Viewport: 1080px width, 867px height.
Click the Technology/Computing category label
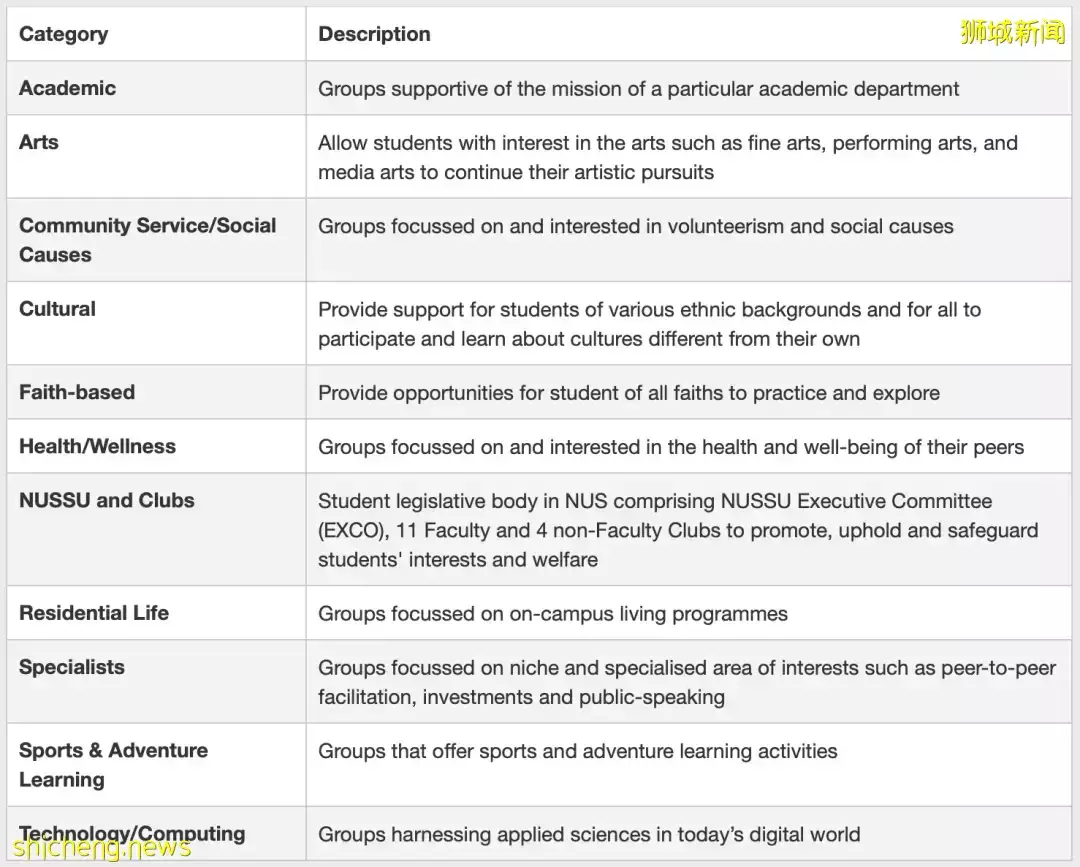pyautogui.click(x=132, y=833)
